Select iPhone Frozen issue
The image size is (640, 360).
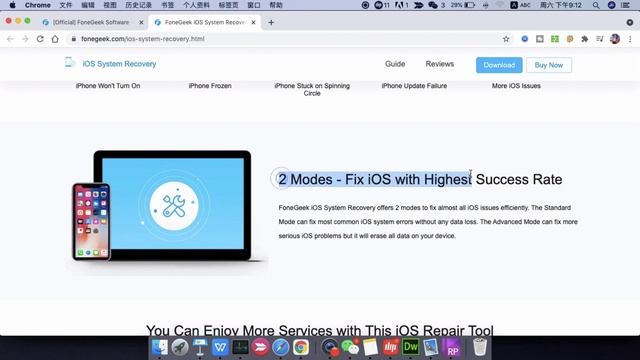pos(210,86)
